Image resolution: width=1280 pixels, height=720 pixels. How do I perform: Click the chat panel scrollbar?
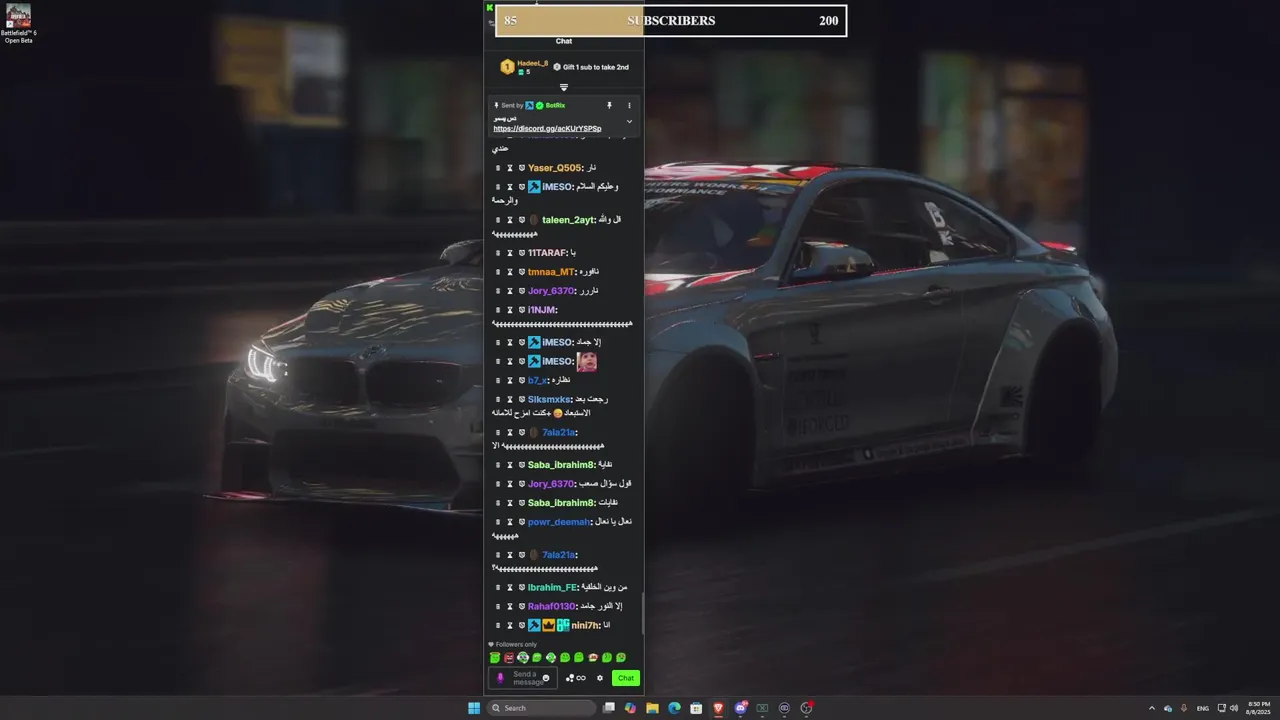coord(642,612)
